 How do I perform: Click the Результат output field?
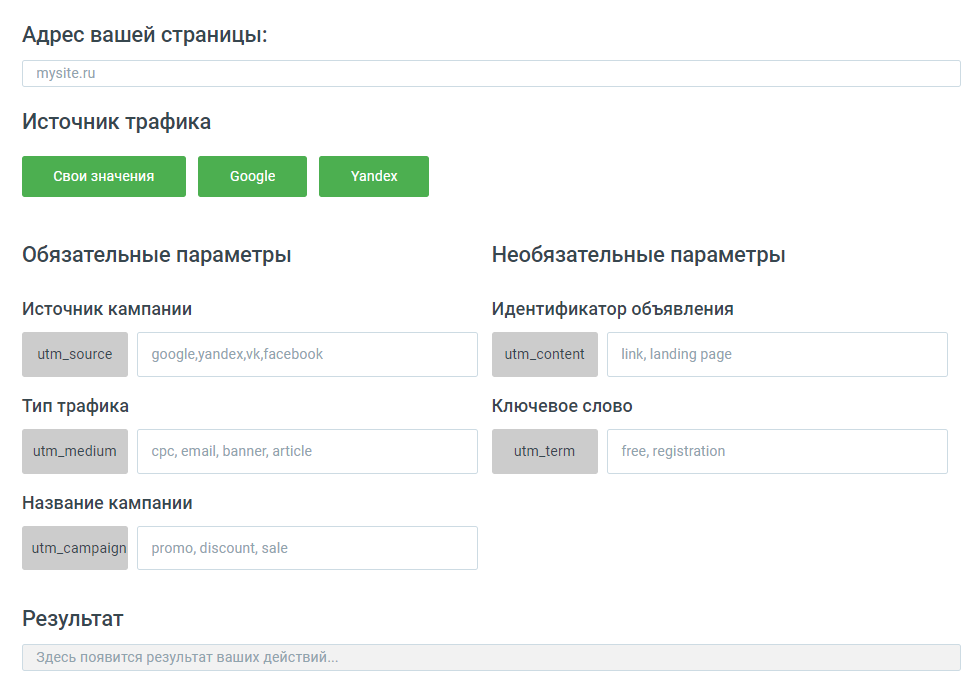point(491,657)
